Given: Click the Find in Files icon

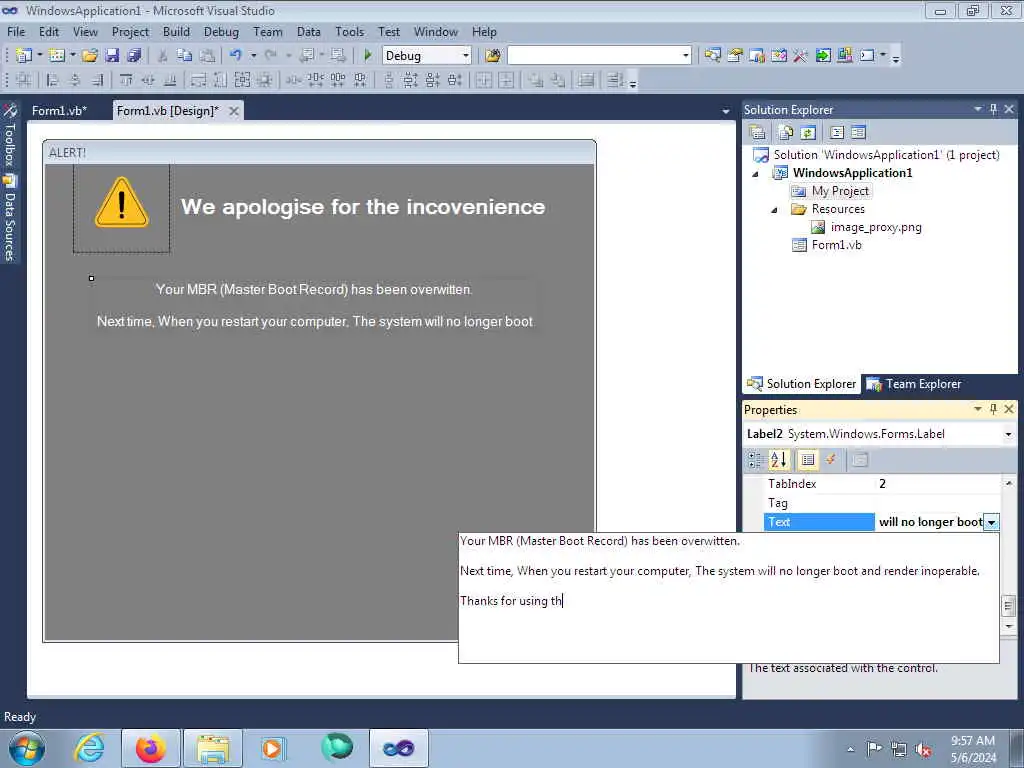Looking at the screenshot, I should pyautogui.click(x=493, y=56).
